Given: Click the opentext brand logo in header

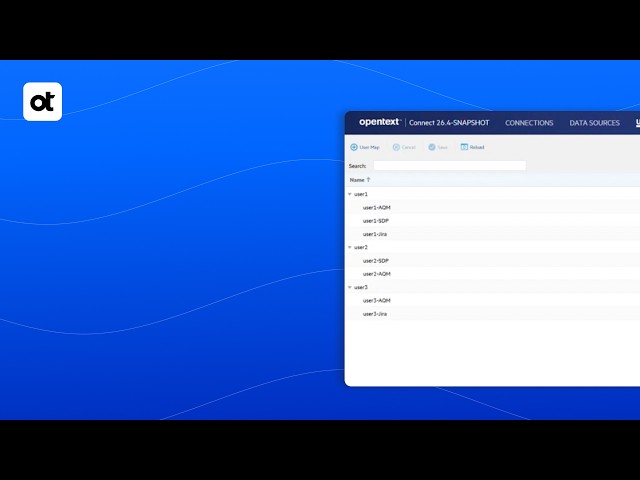Looking at the screenshot, I should pos(379,122).
